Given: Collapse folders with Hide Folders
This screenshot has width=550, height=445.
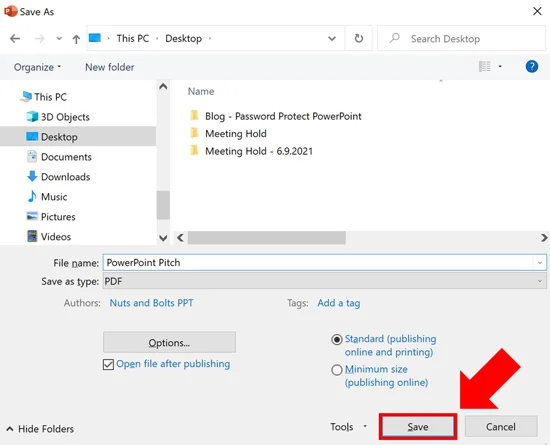Looking at the screenshot, I should 40,429.
